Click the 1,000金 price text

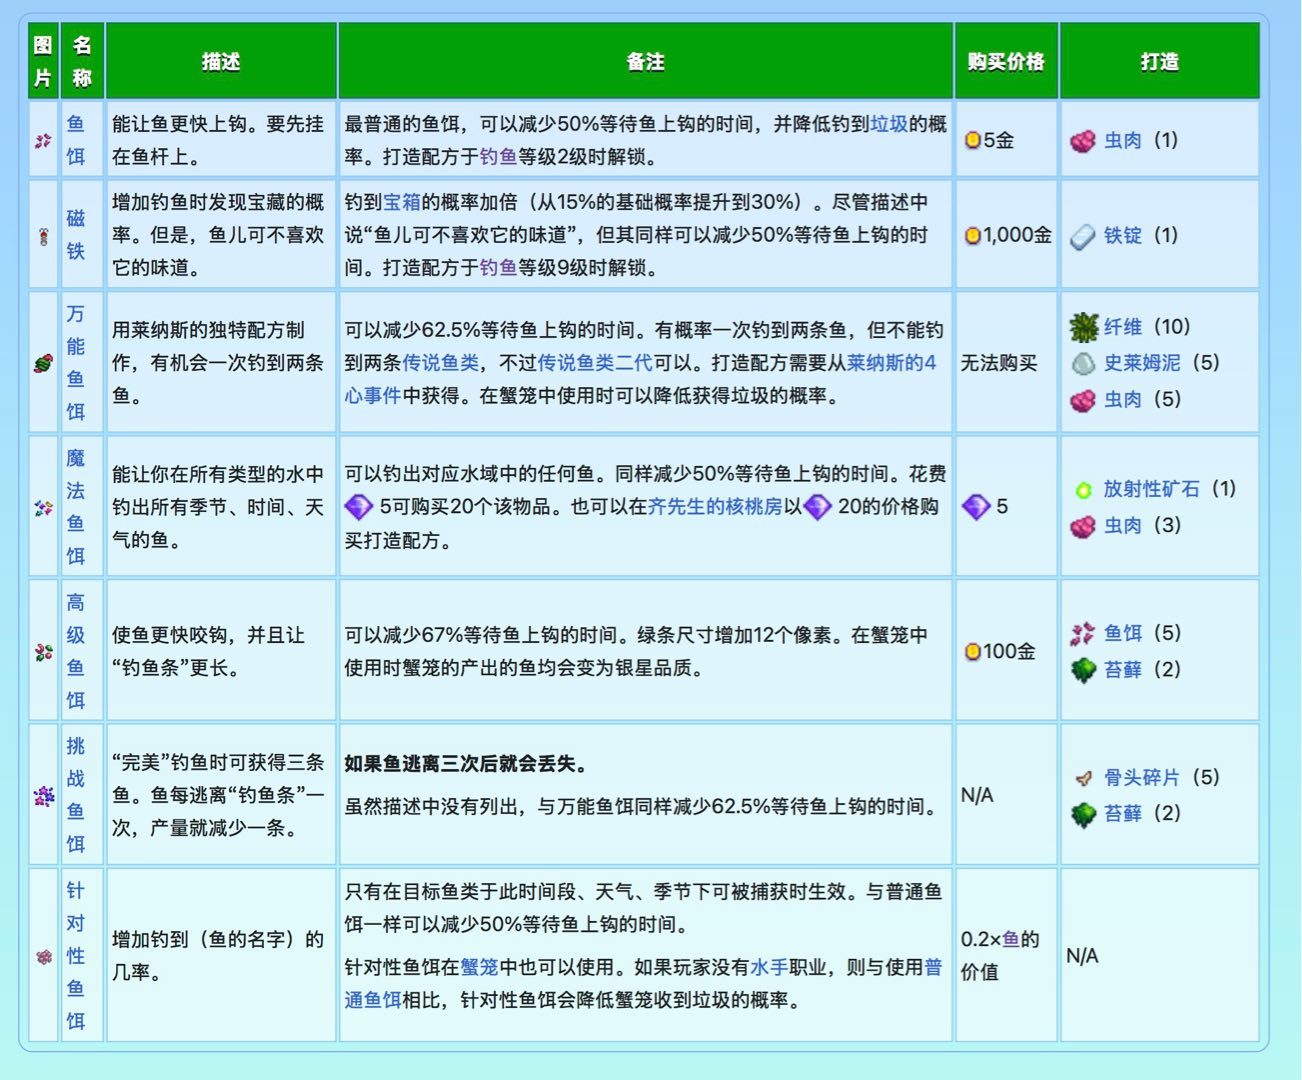[1017, 236]
